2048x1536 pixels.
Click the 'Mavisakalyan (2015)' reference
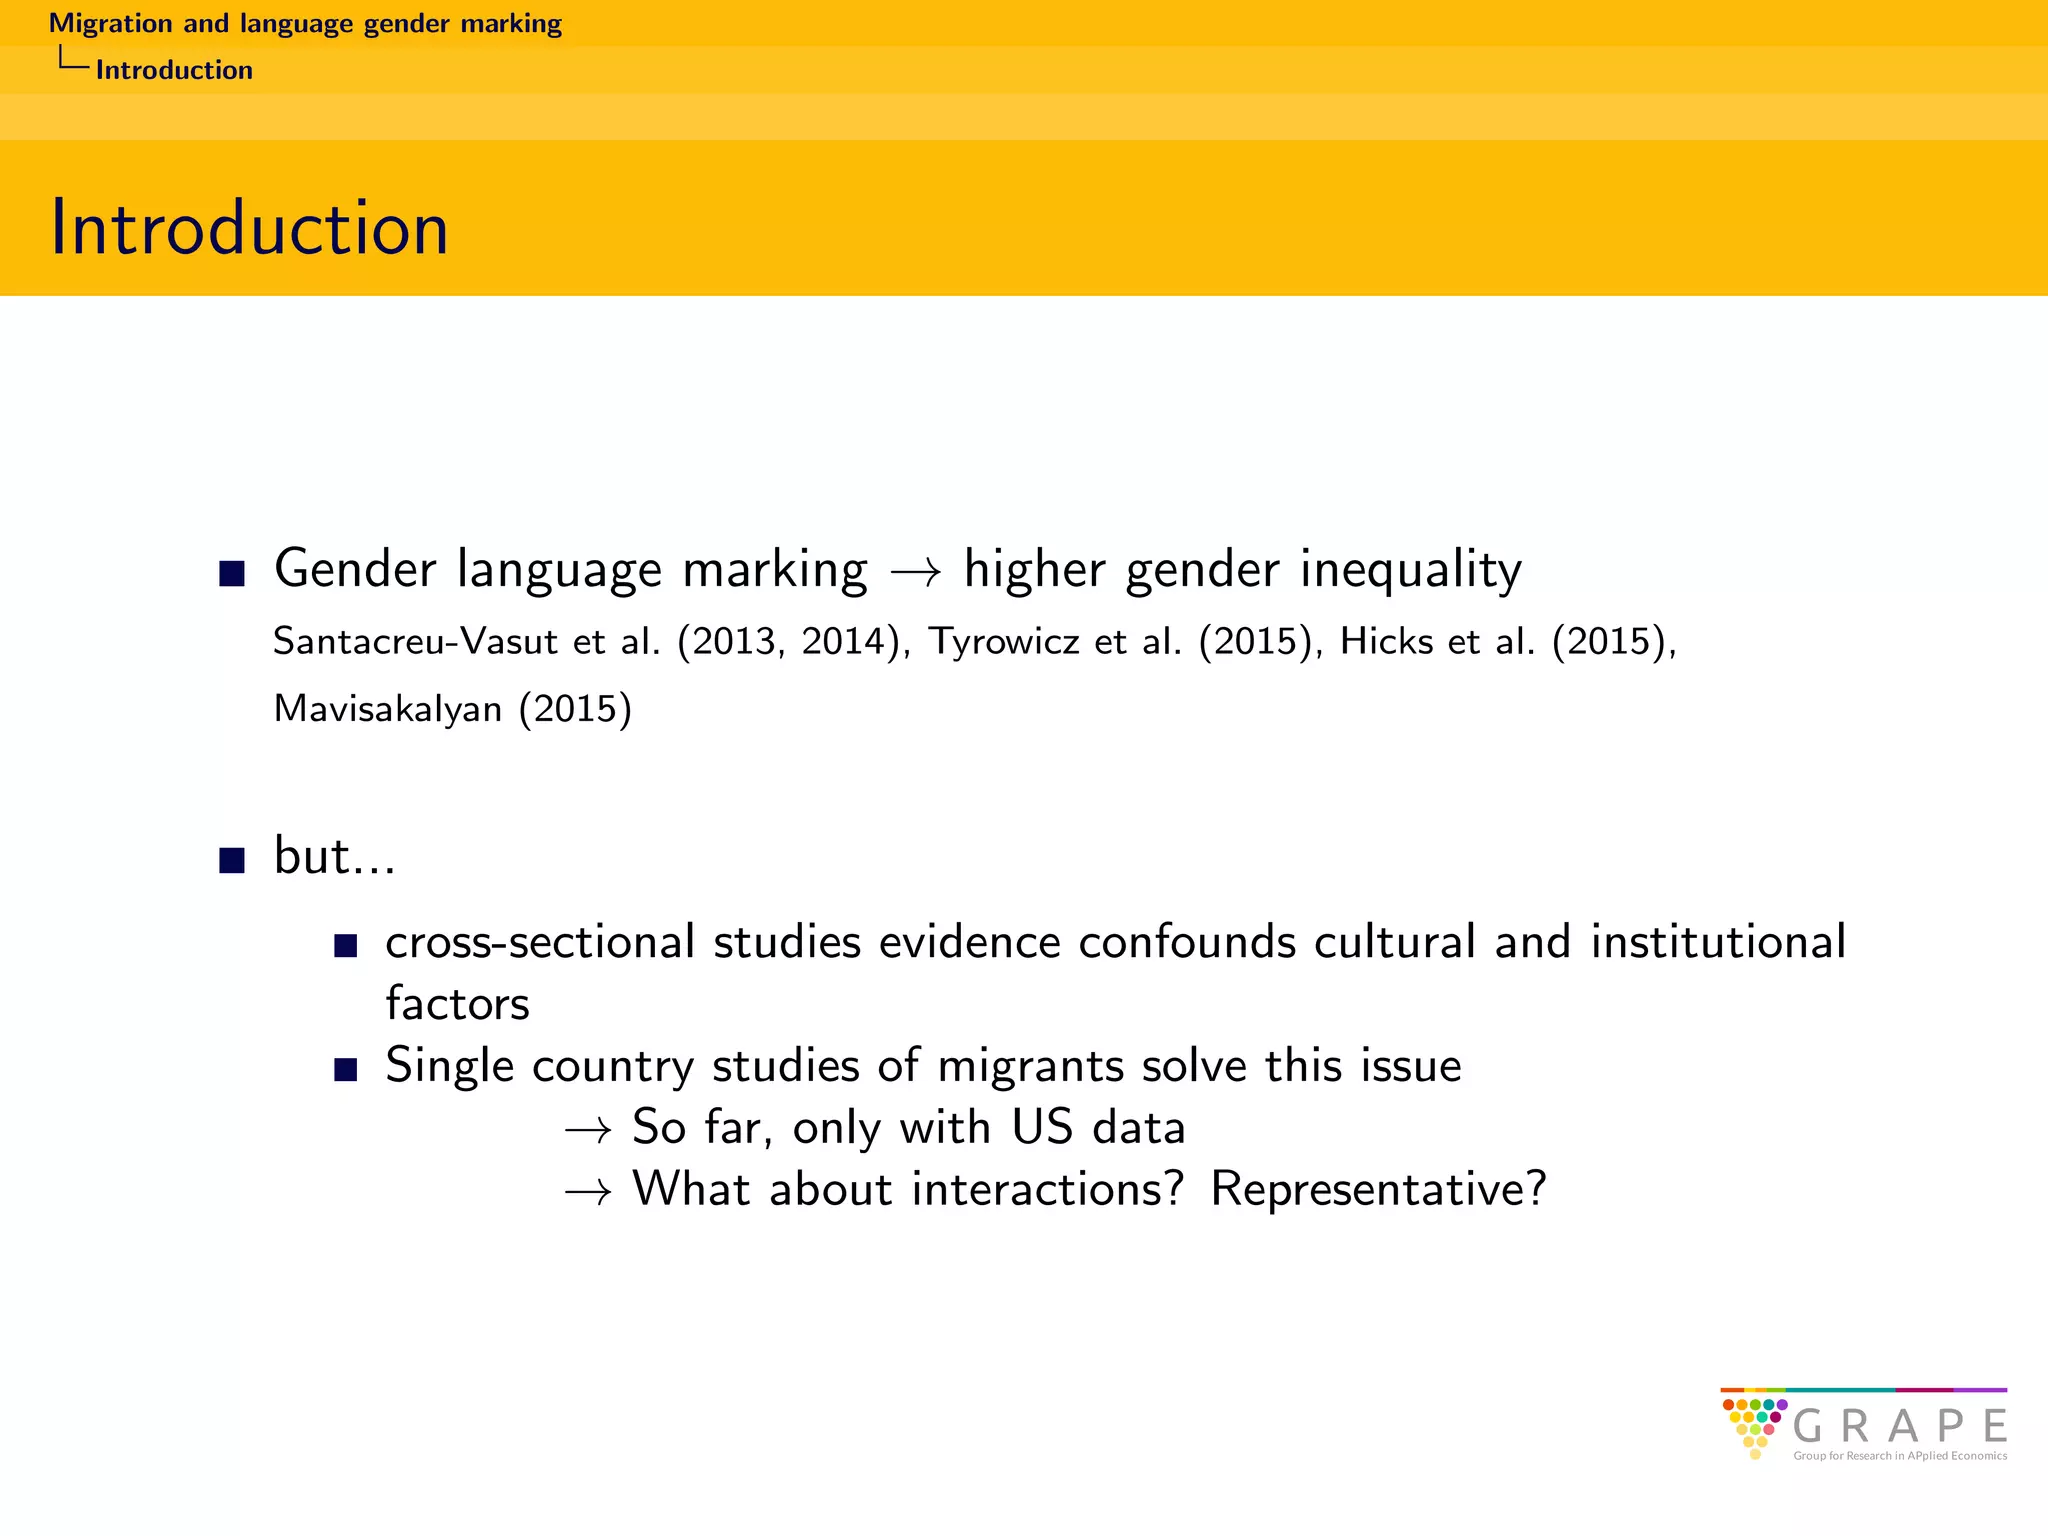[x=453, y=709]
